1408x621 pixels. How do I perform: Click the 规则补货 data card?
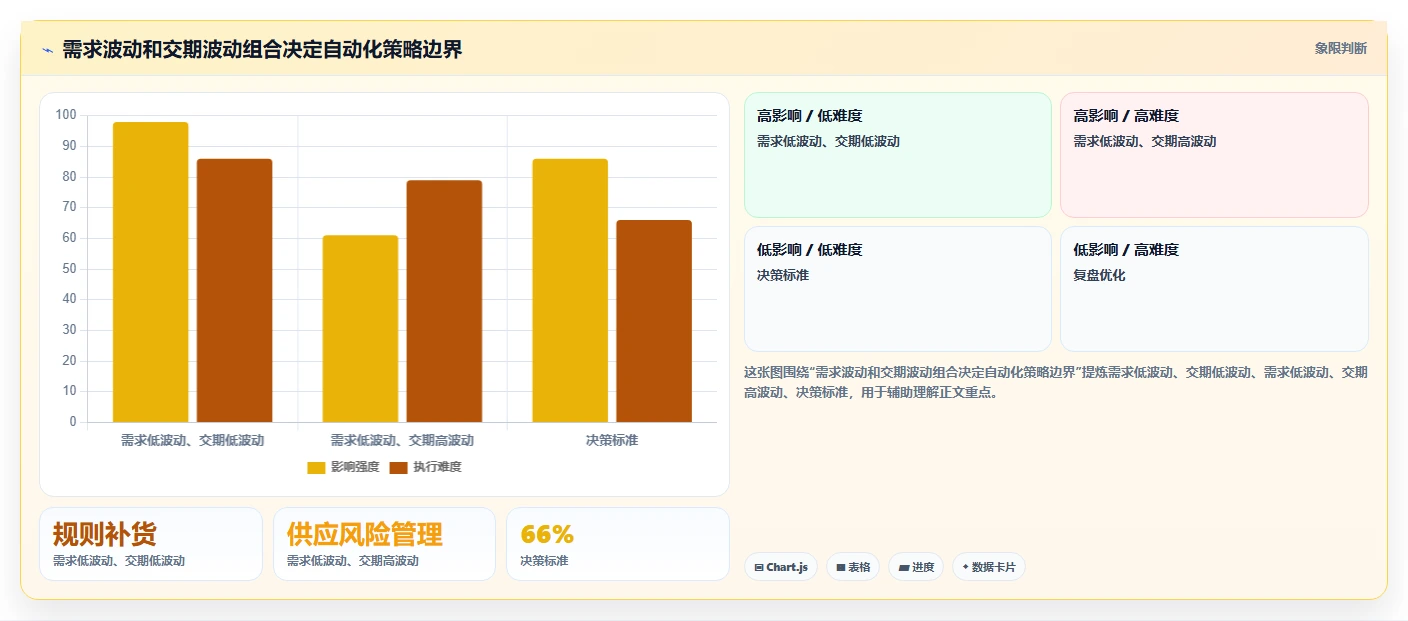tap(151, 544)
